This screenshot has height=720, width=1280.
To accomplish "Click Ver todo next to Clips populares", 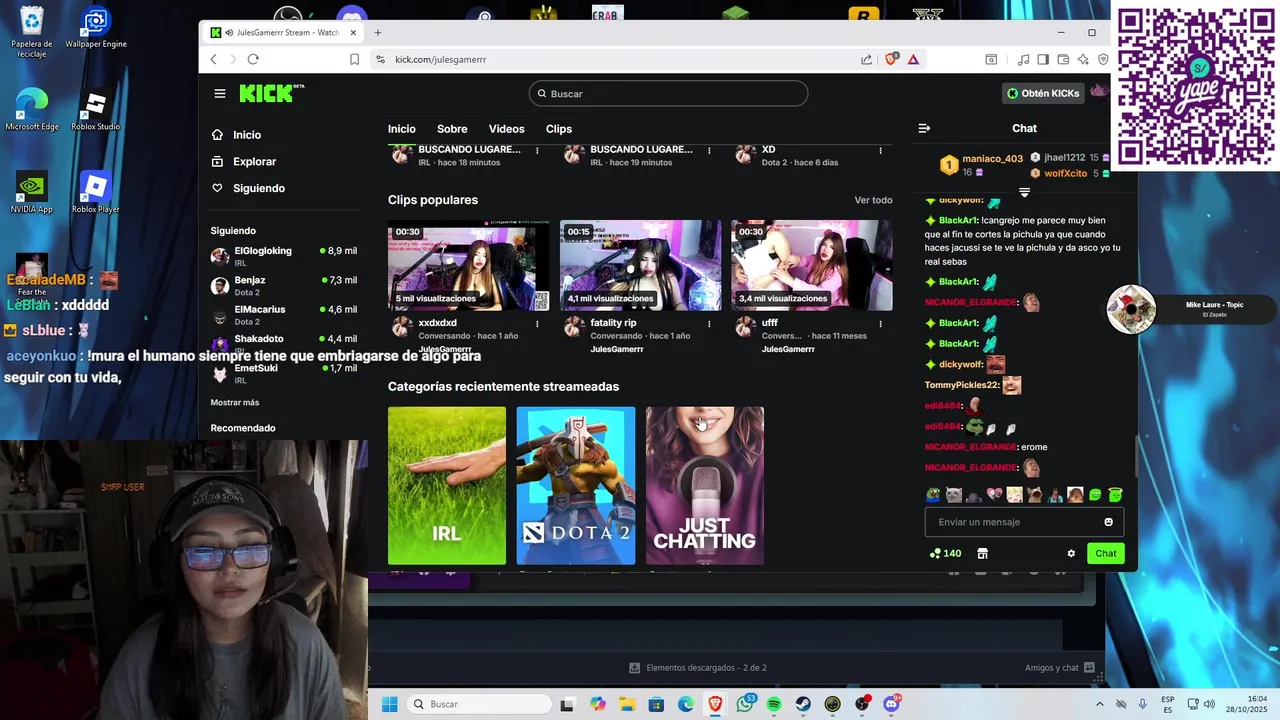I will [x=873, y=200].
